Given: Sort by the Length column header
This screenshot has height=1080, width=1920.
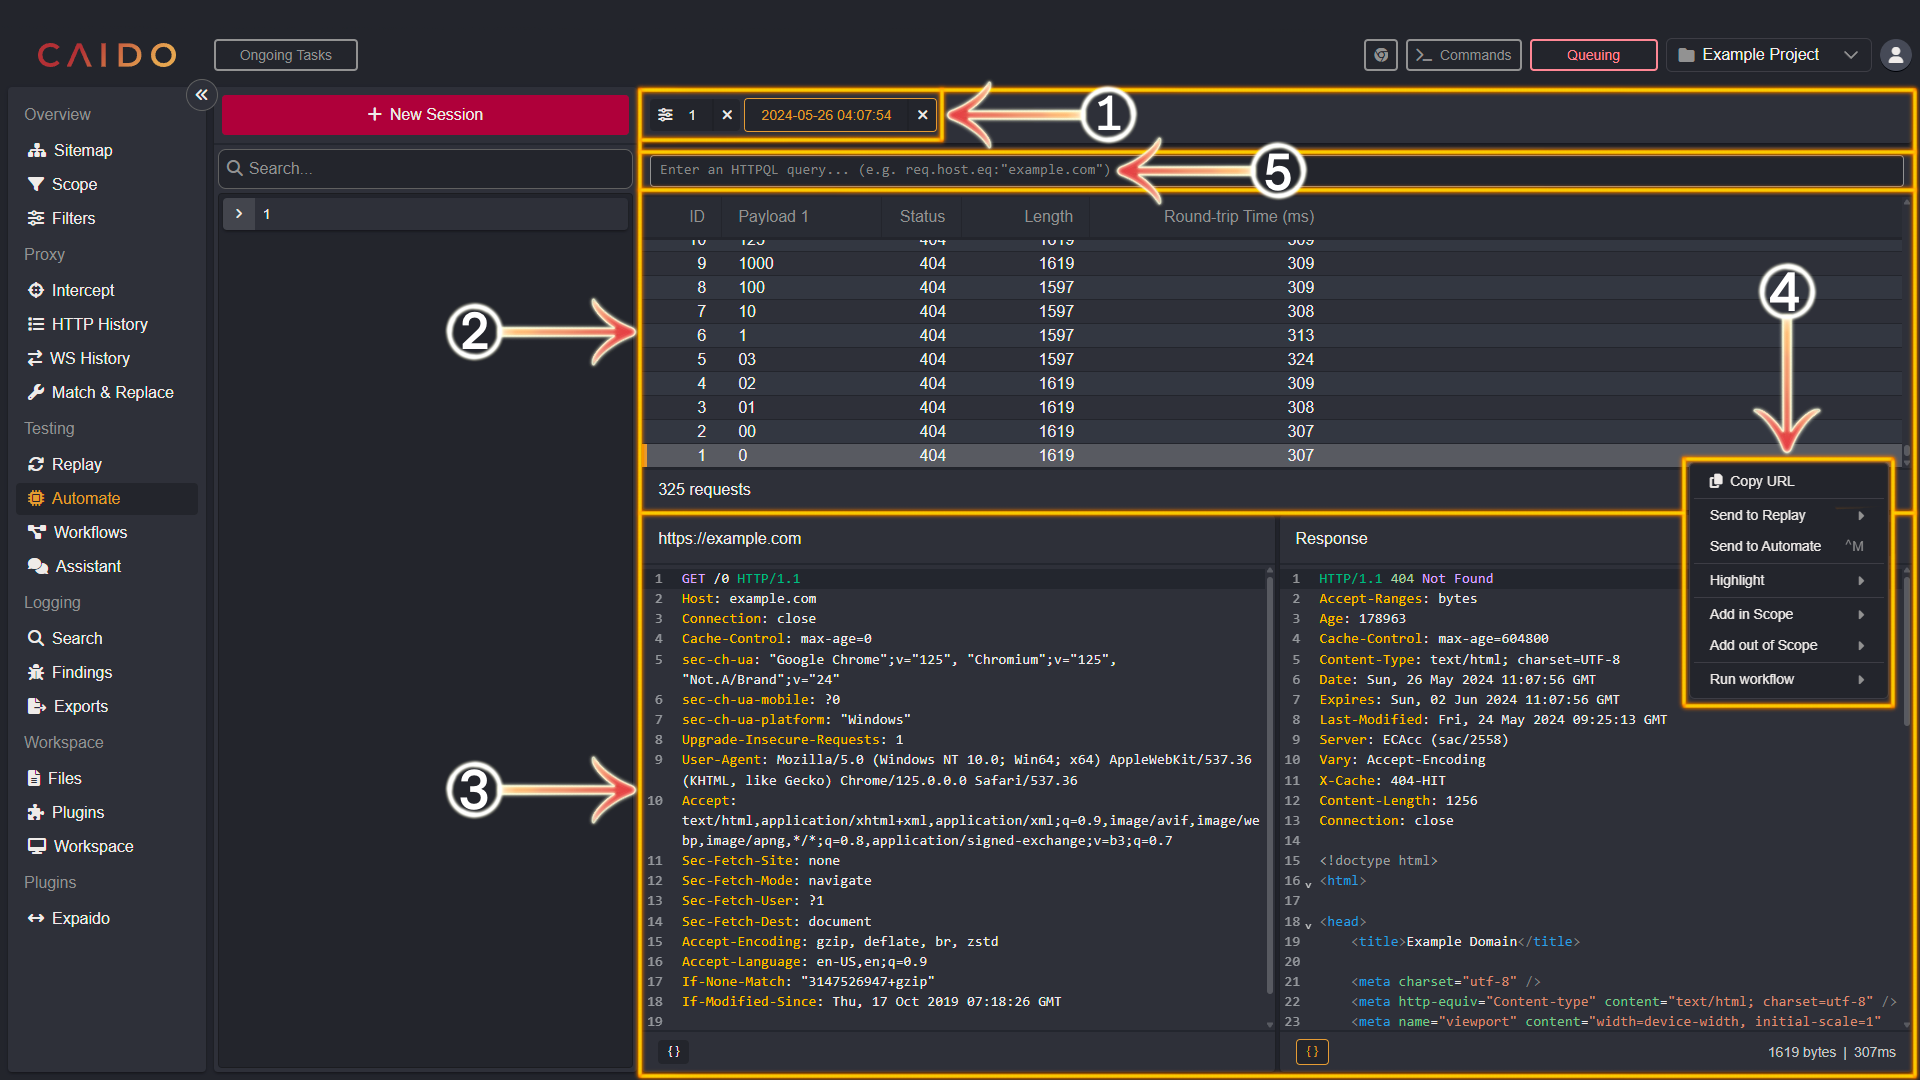Looking at the screenshot, I should [x=1047, y=216].
